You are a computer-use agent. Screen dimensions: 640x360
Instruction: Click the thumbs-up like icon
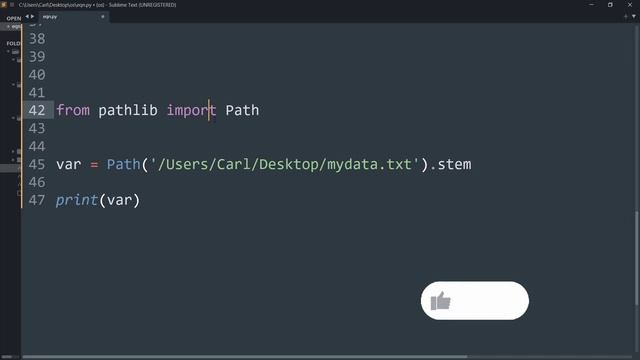[x=440, y=301]
